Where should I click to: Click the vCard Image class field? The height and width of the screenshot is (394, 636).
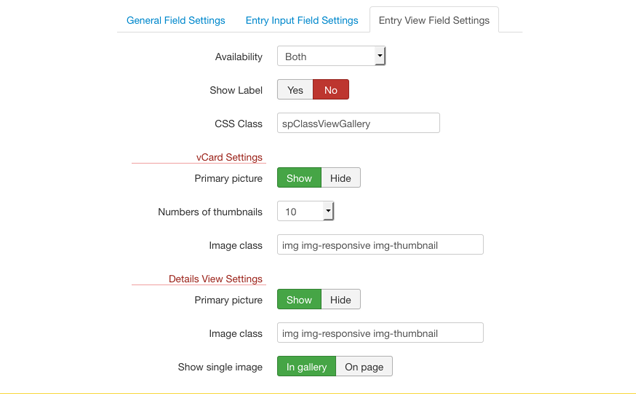[380, 245]
